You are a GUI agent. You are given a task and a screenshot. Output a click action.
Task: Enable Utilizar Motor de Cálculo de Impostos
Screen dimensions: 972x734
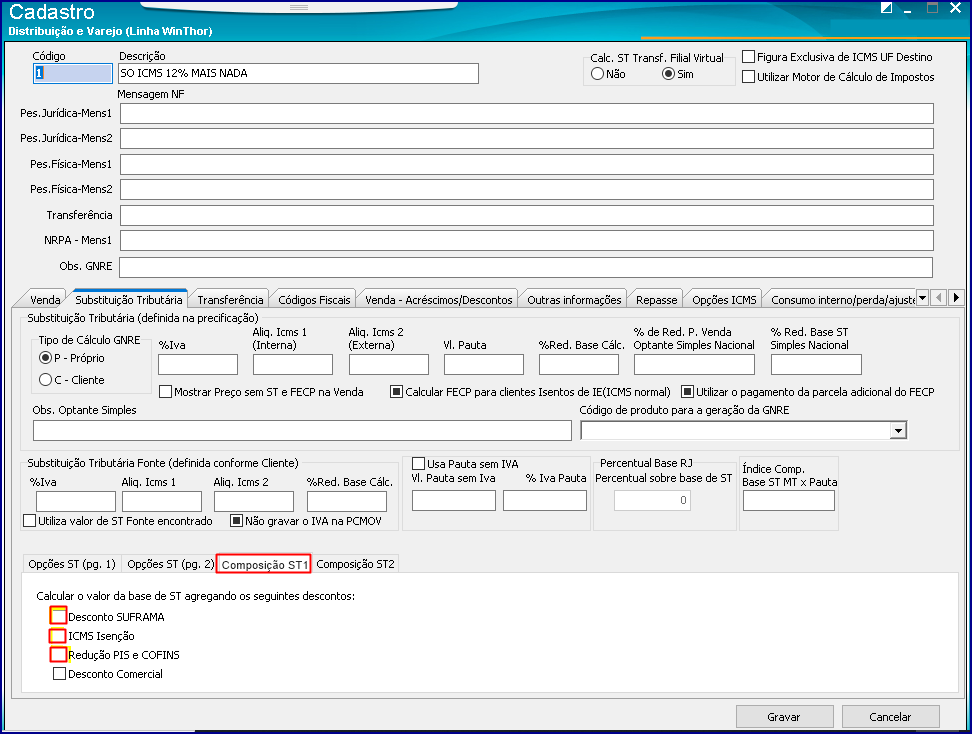coord(749,77)
